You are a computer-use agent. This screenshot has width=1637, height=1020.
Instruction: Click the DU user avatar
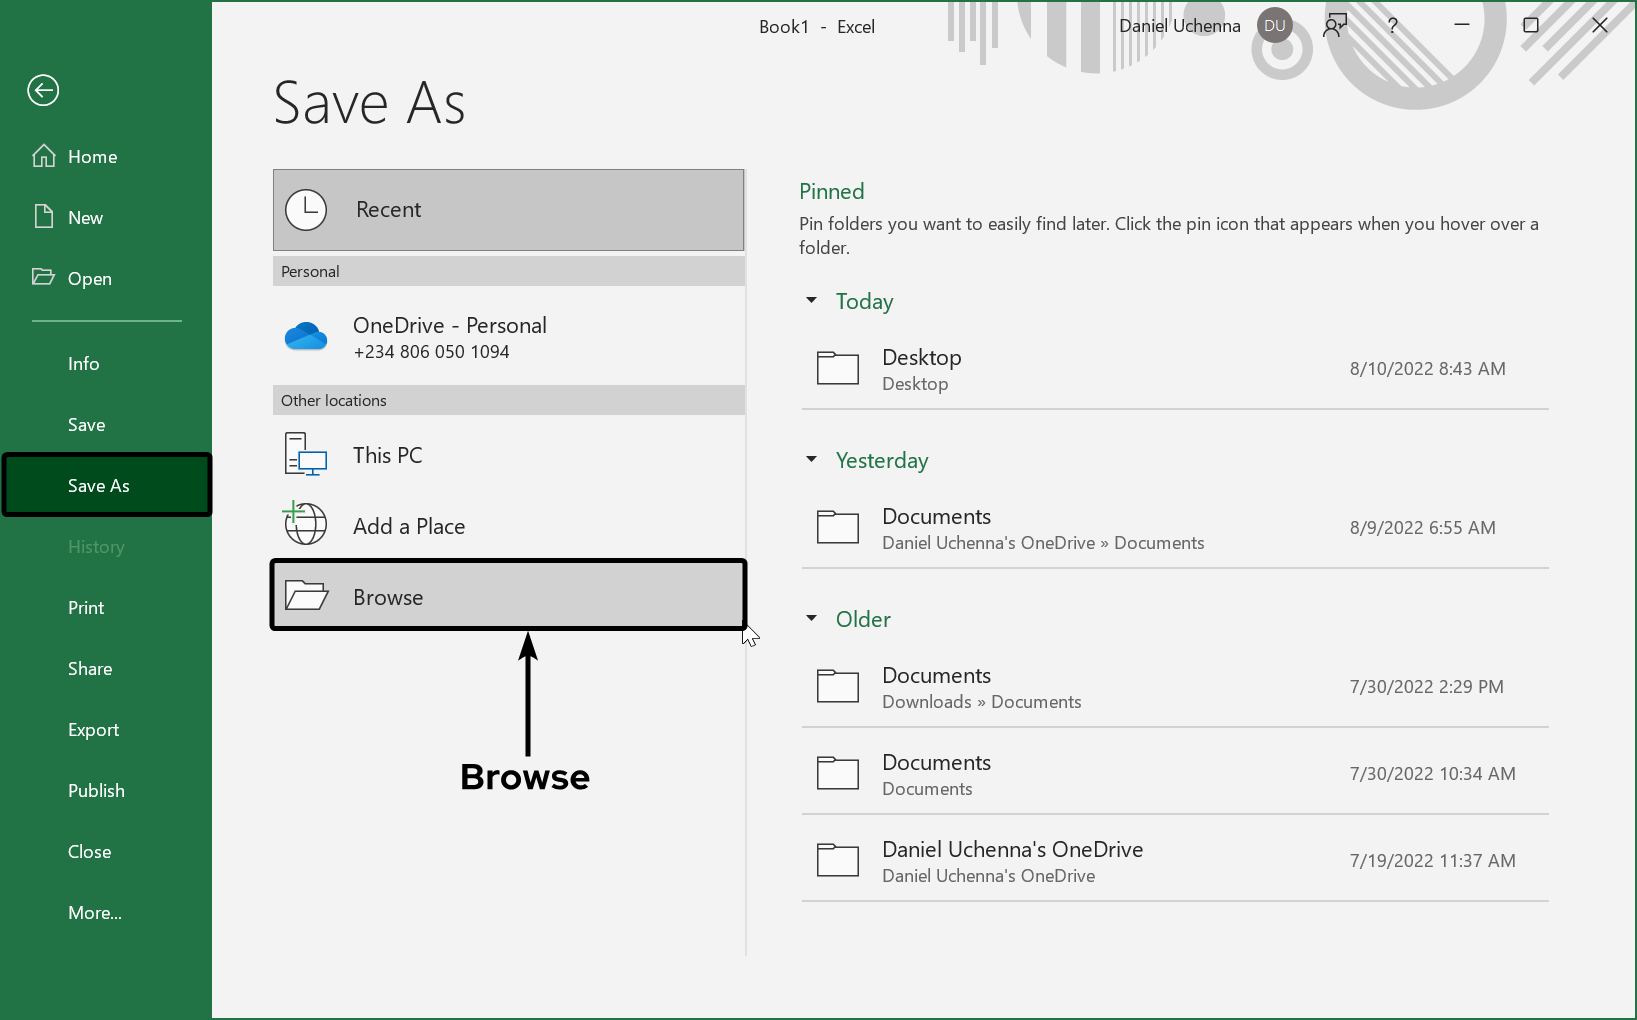[x=1274, y=25]
